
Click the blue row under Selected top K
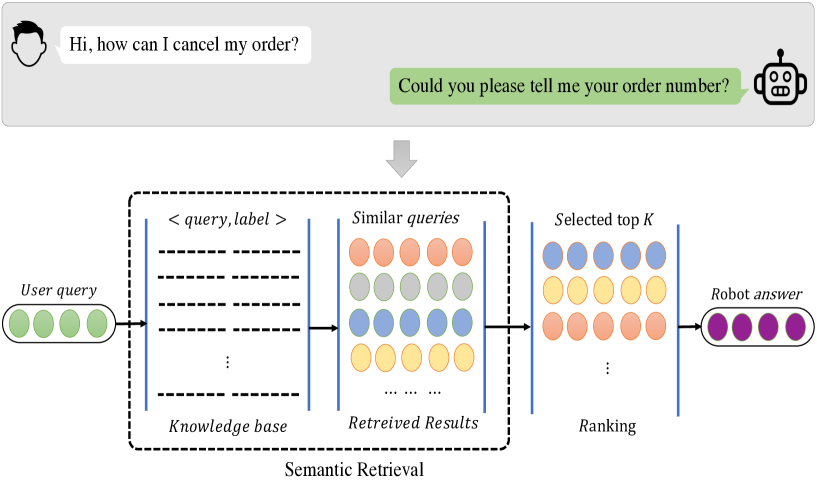click(603, 256)
